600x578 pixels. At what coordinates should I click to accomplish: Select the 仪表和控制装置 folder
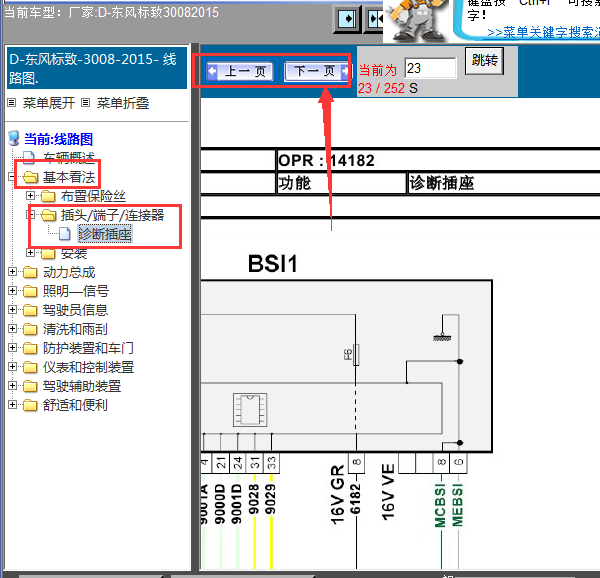point(88,368)
